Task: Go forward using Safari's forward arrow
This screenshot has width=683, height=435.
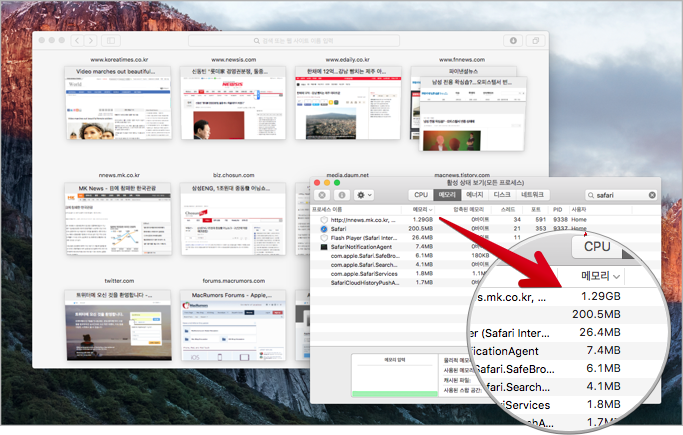Action: point(91,40)
